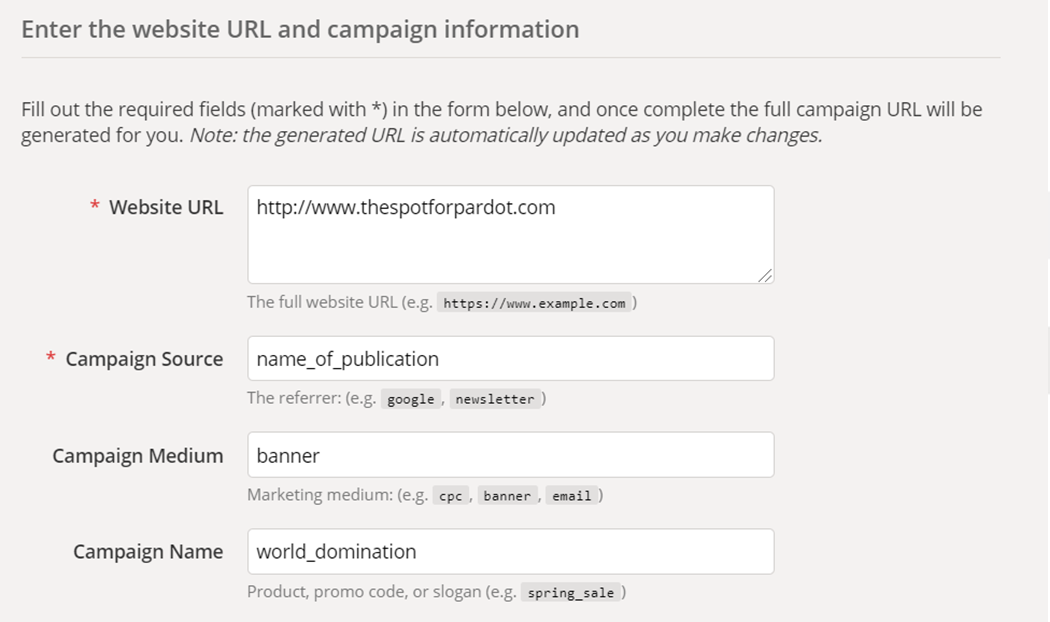Click the Website URL text area

(510, 234)
